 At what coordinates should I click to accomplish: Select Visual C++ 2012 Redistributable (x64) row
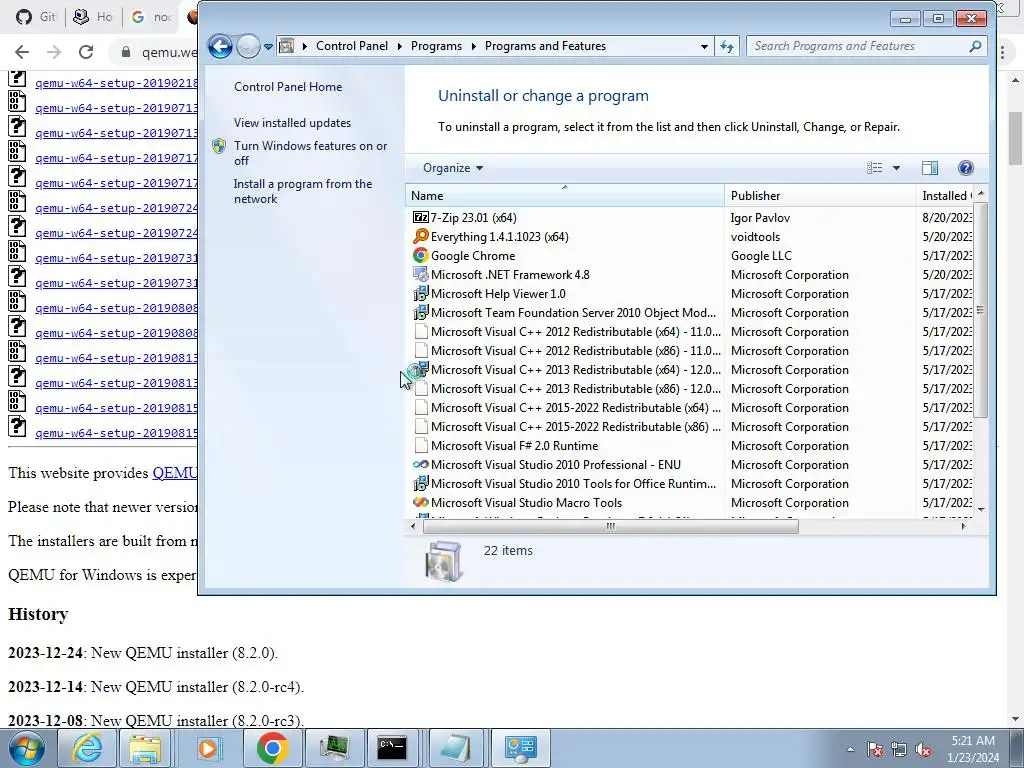[692, 332]
